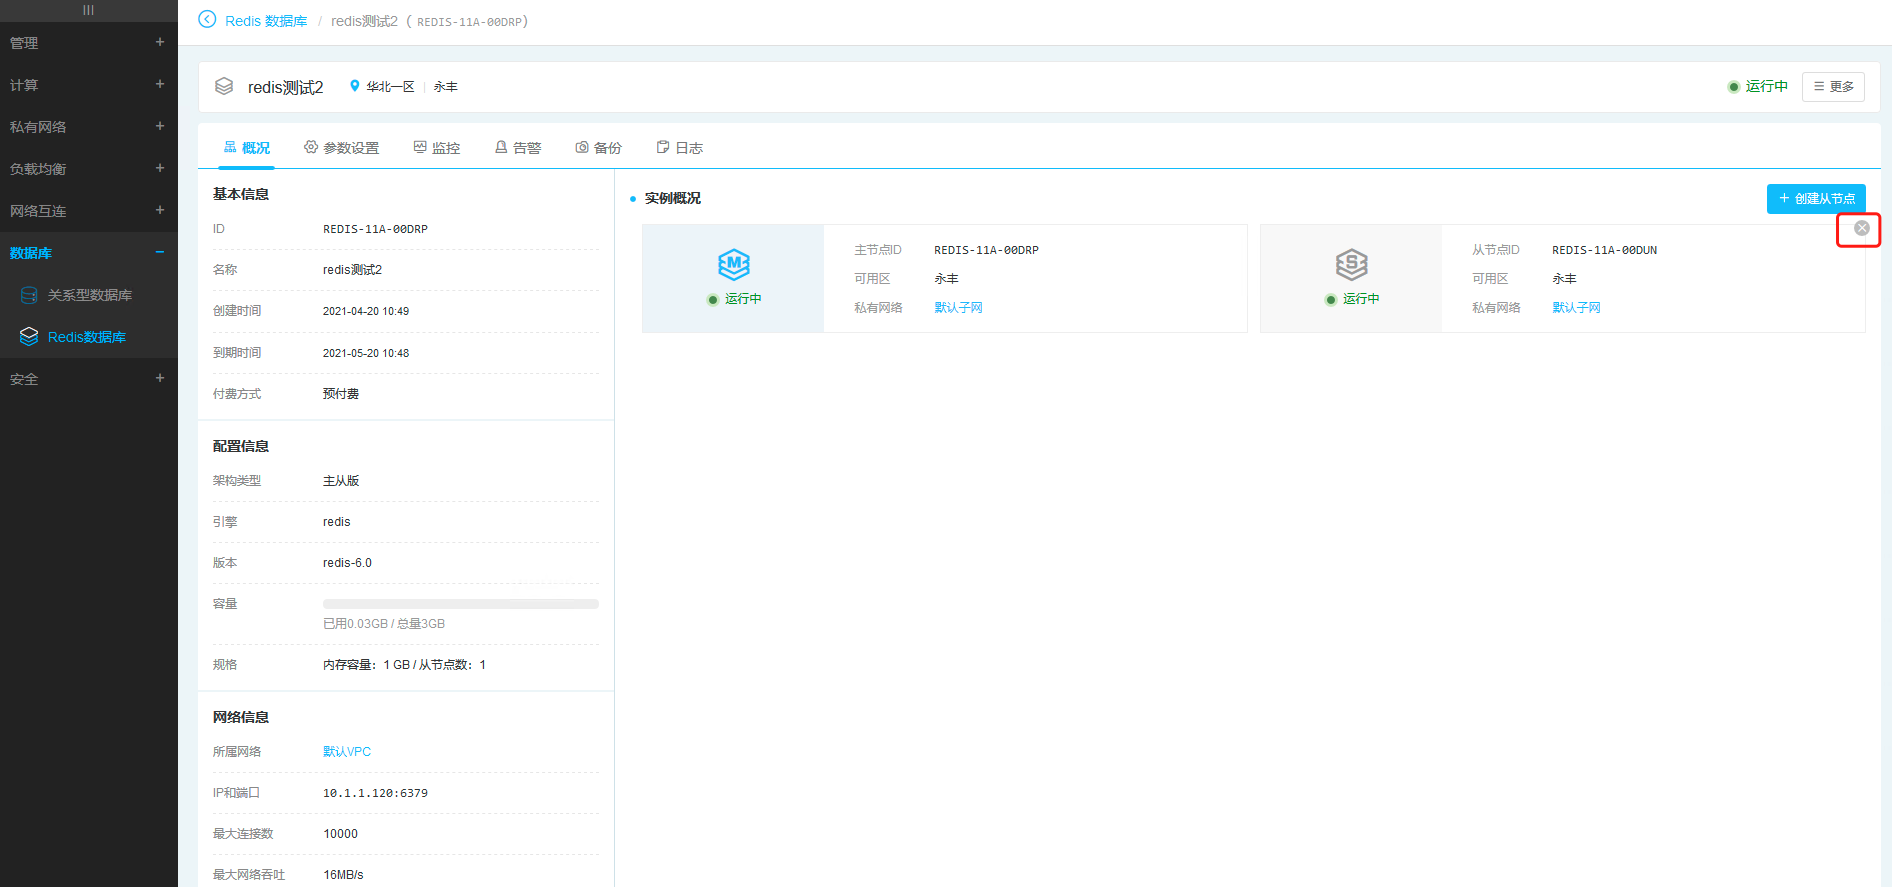Click the IP and port 10.1.1.120:6379
The image size is (1892, 887).
(x=375, y=793)
